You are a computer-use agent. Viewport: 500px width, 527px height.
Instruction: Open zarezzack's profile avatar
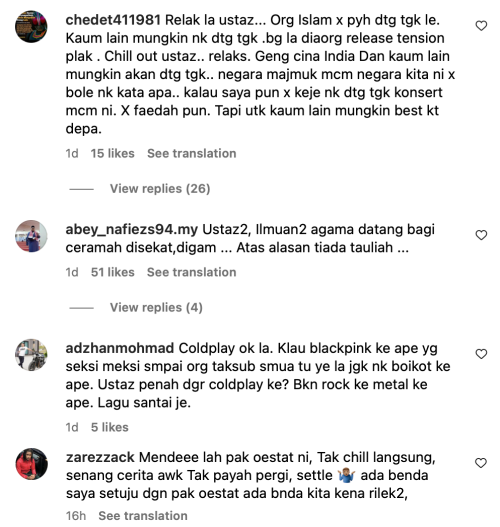pos(31,464)
